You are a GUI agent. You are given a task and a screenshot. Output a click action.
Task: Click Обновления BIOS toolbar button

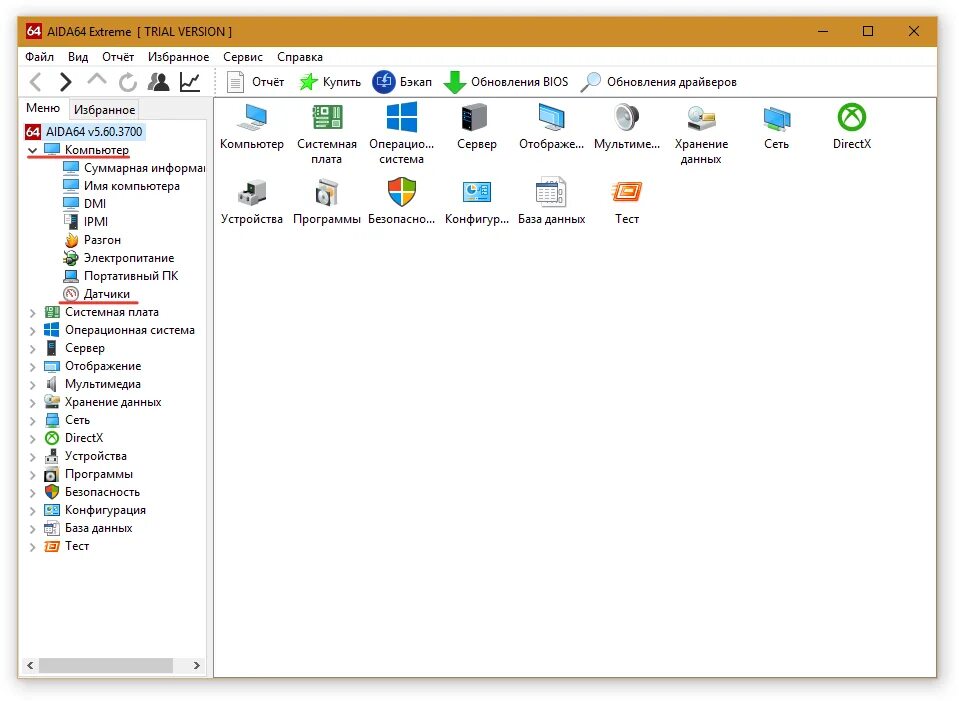506,82
